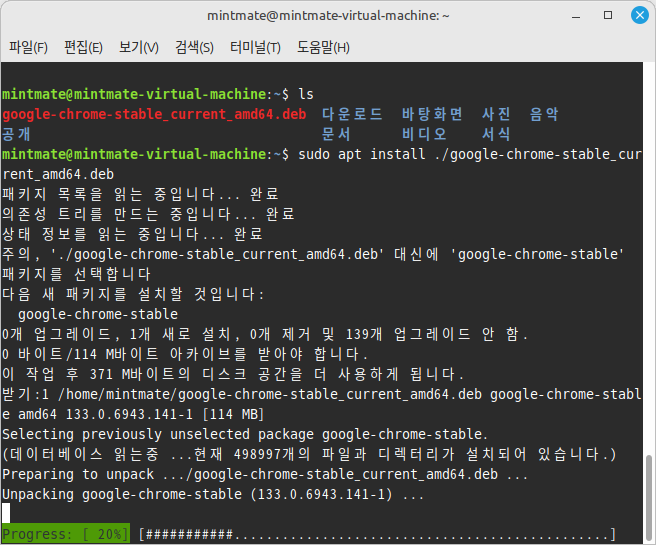Open the 보기(V) menu
This screenshot has height=545, width=656.
pyautogui.click(x=138, y=47)
